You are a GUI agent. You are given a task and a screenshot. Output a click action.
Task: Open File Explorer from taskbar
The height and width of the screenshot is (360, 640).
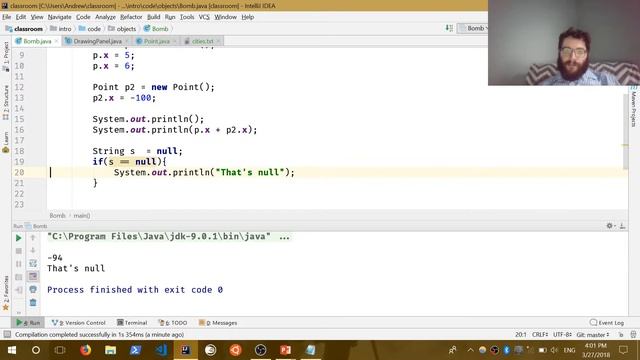(x=110, y=350)
